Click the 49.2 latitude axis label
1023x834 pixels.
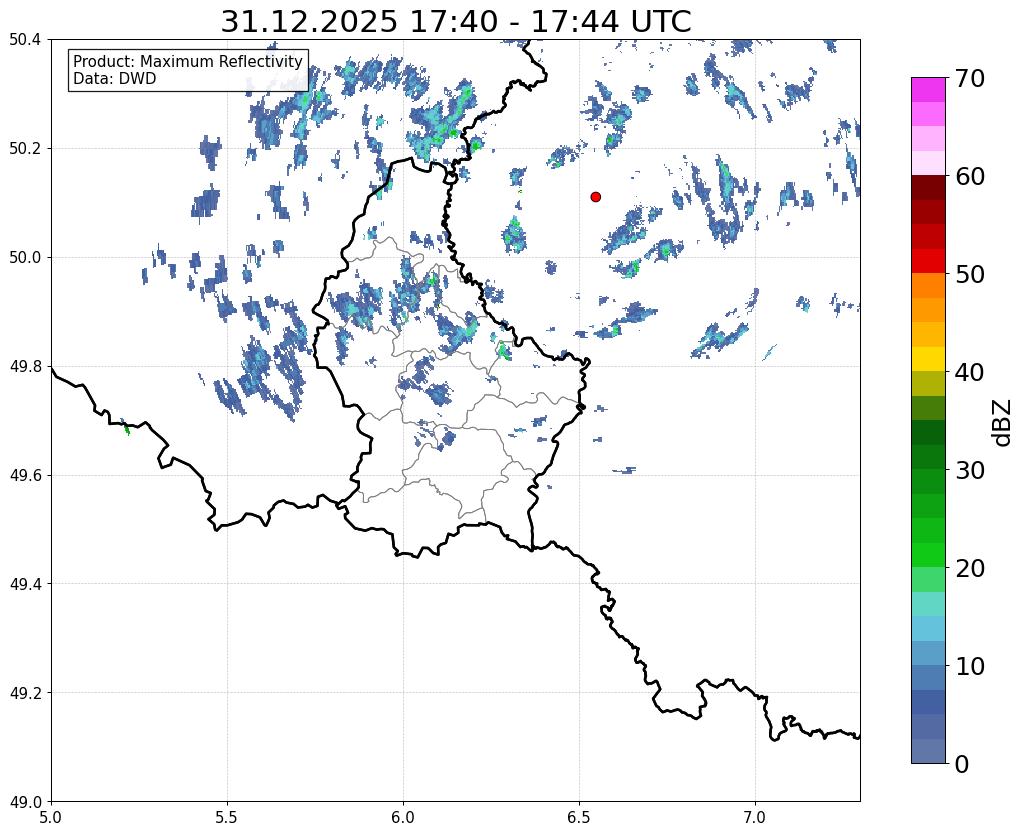(25, 692)
